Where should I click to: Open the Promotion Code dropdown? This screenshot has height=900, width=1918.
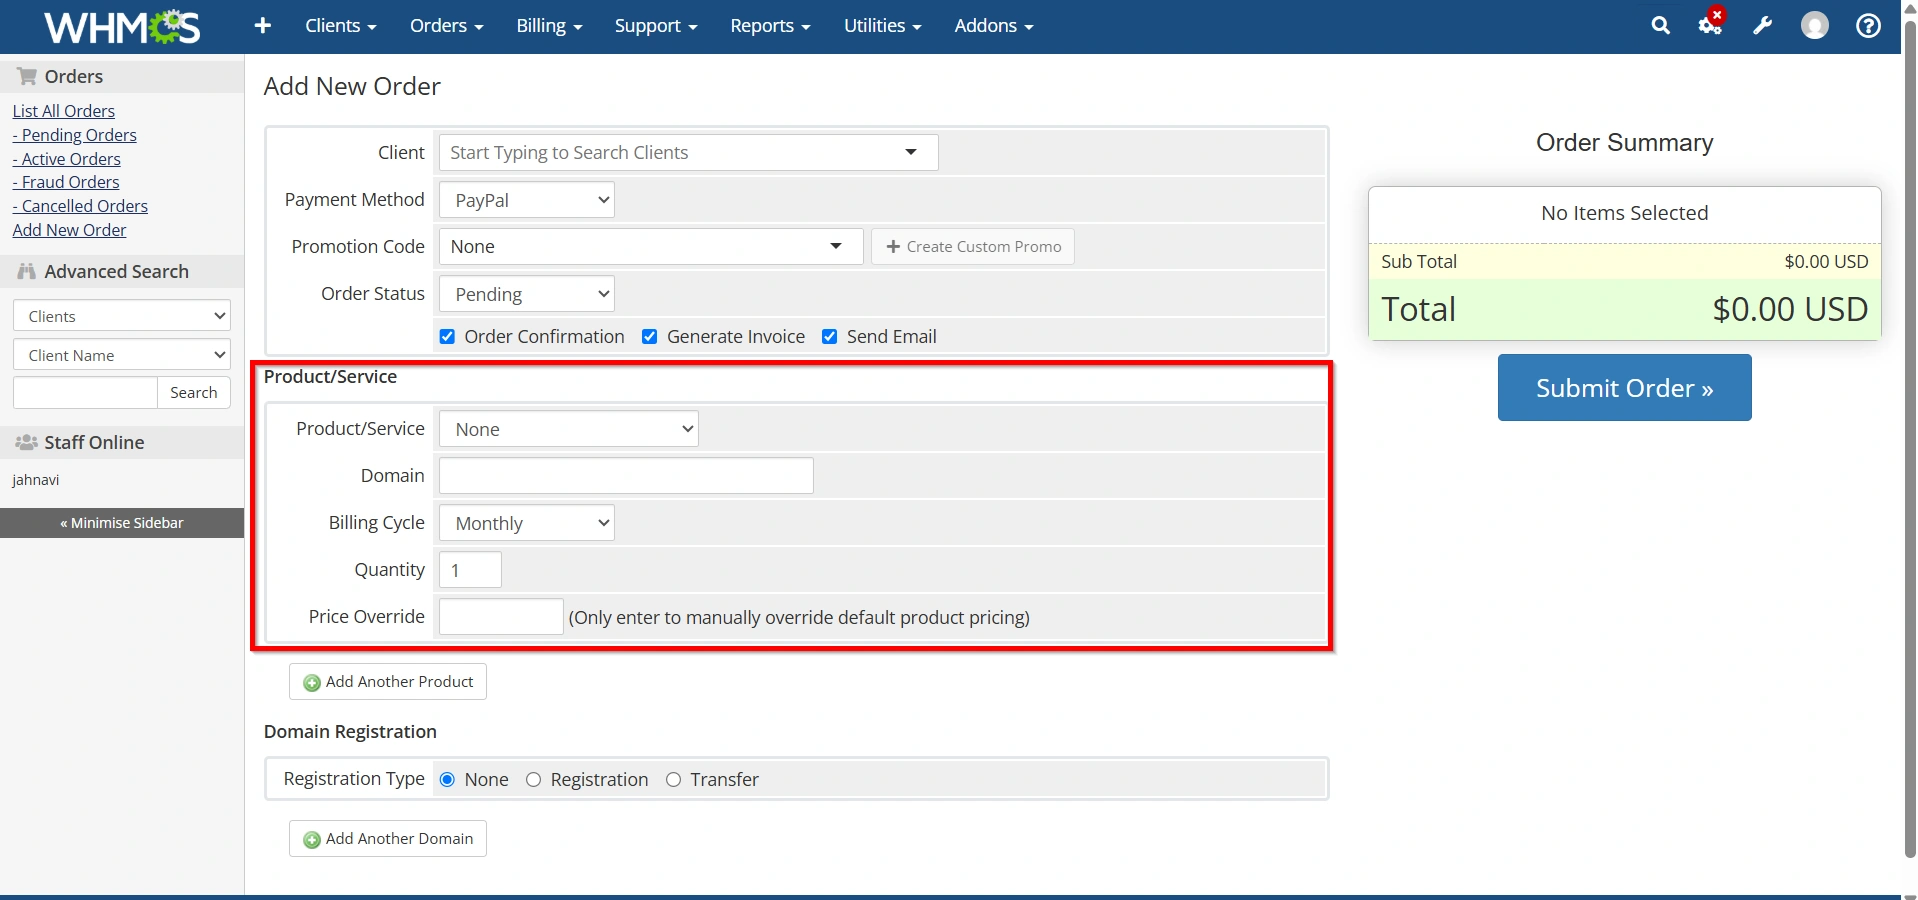tap(651, 247)
